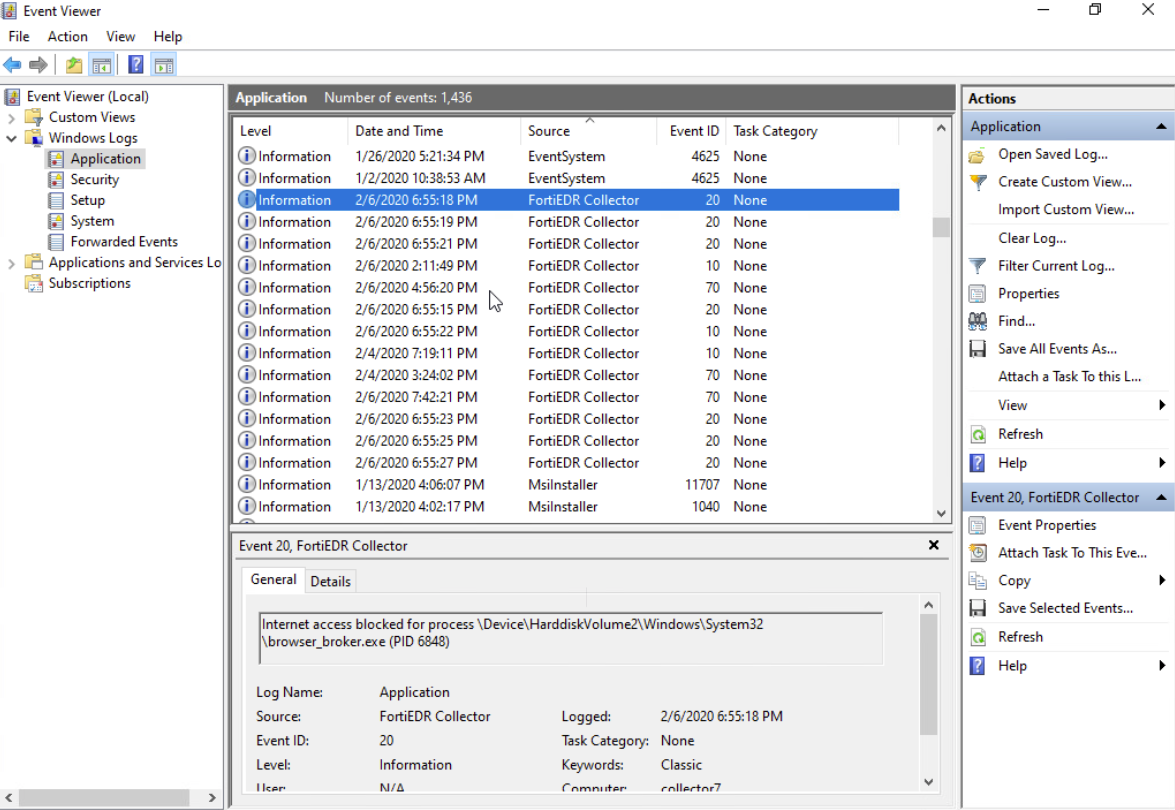1175x810 pixels.
Task: Click Clear Log in Actions pane
Action: [x=1032, y=238]
